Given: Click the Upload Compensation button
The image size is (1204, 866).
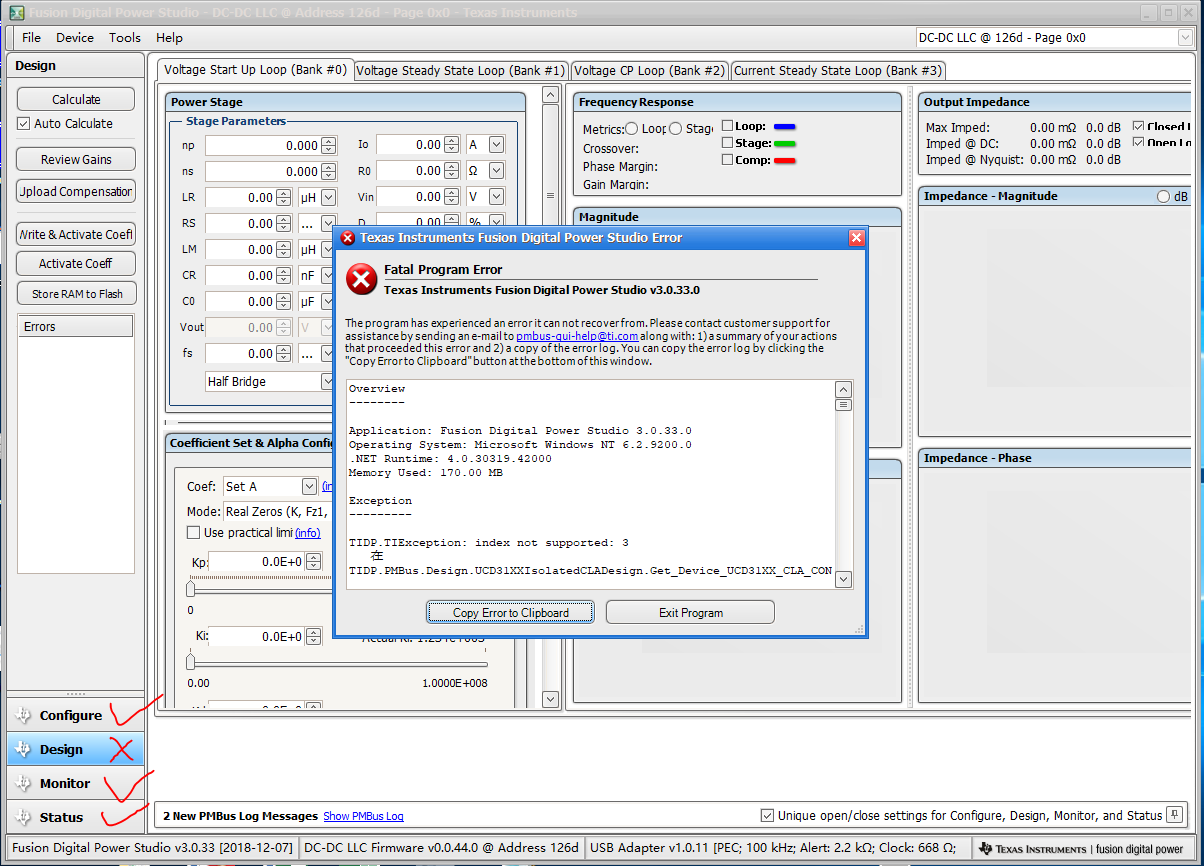Looking at the screenshot, I should (x=76, y=191).
